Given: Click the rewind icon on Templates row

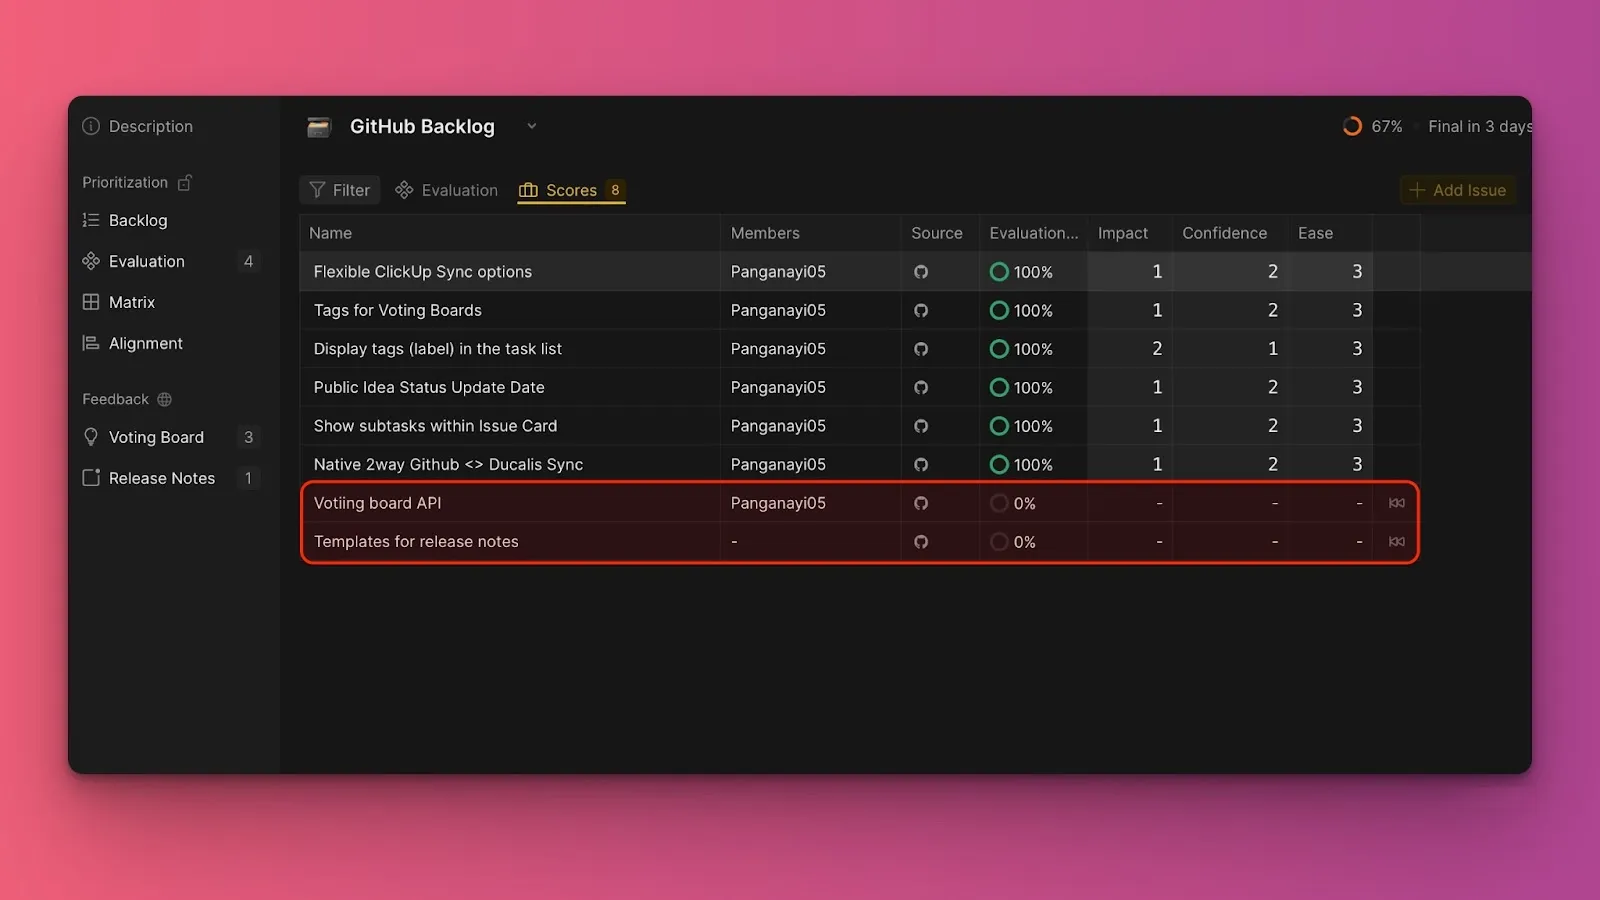Looking at the screenshot, I should pyautogui.click(x=1396, y=542).
